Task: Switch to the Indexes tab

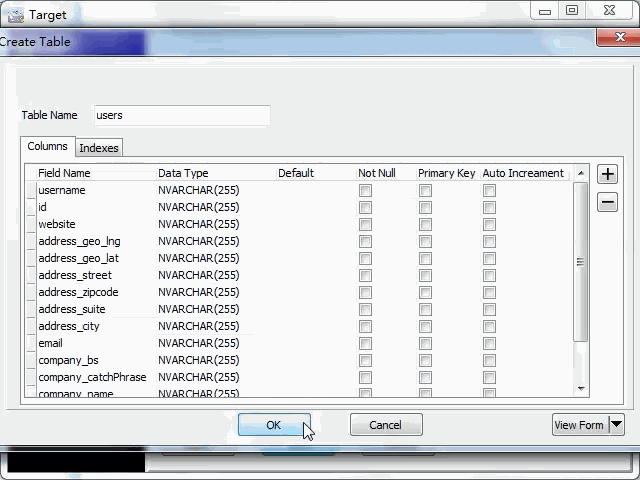Action: (x=99, y=148)
